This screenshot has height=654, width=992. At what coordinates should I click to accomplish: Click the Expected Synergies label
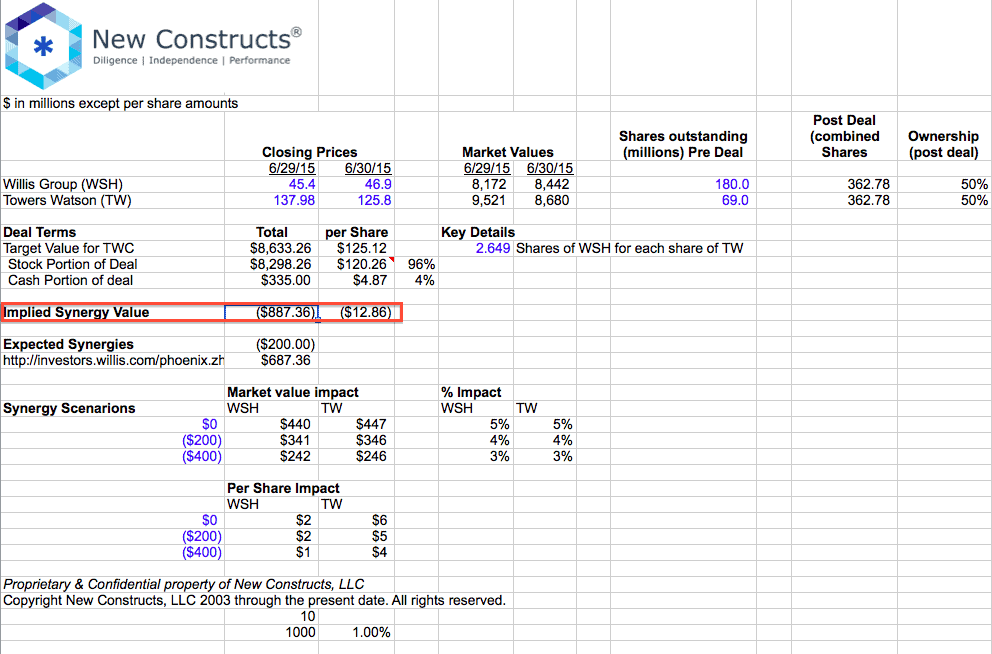coord(68,344)
